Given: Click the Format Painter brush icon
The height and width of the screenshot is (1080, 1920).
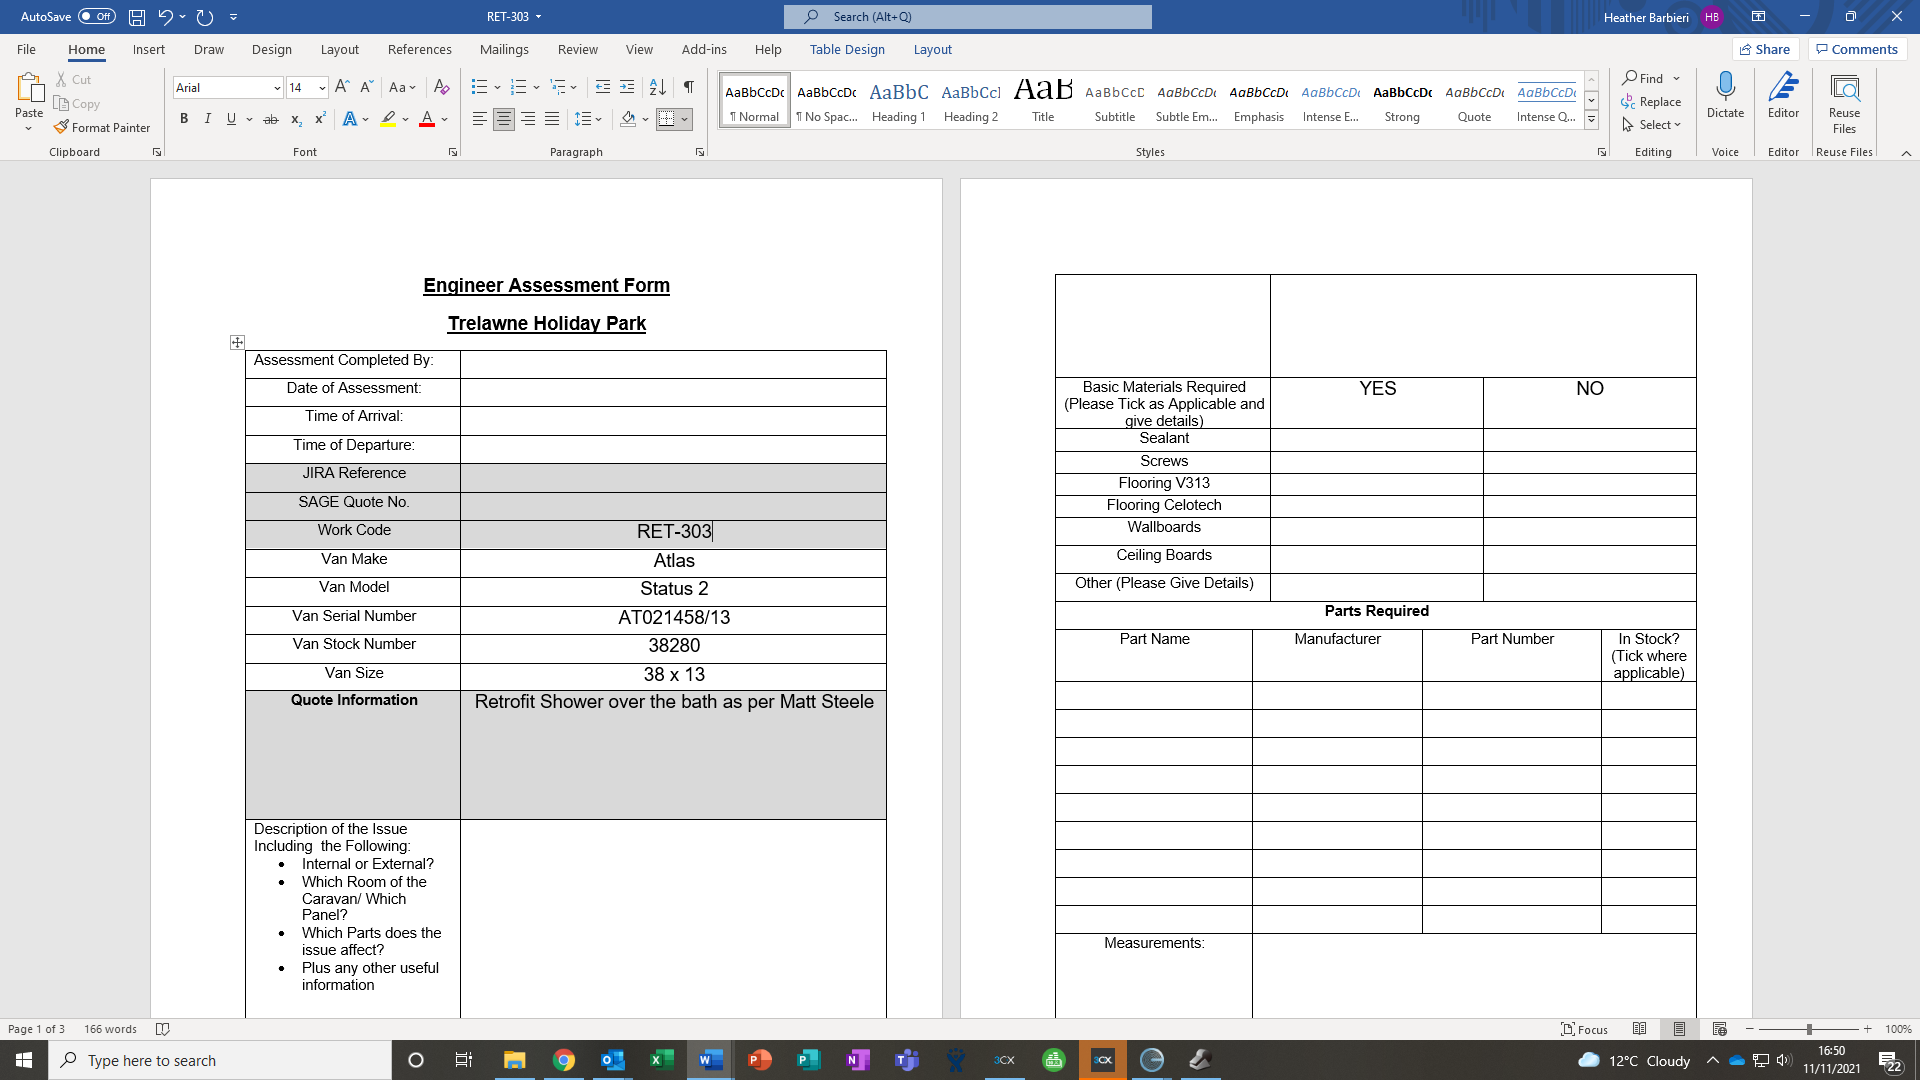Looking at the screenshot, I should pyautogui.click(x=62, y=127).
